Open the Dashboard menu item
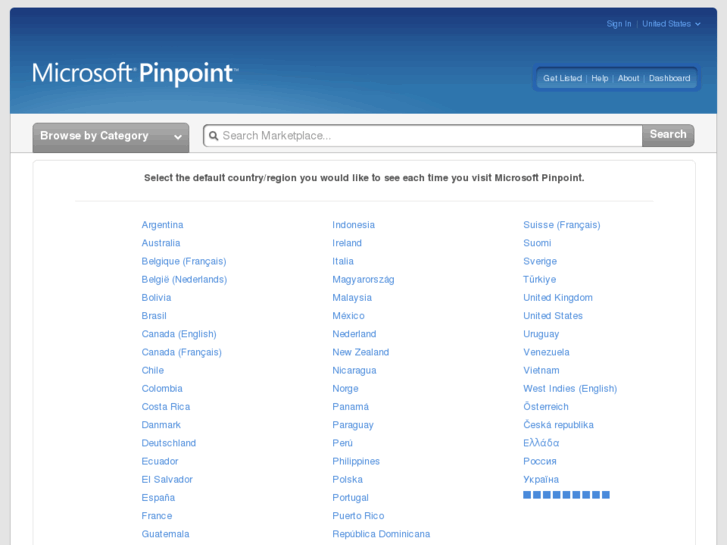 coord(670,78)
